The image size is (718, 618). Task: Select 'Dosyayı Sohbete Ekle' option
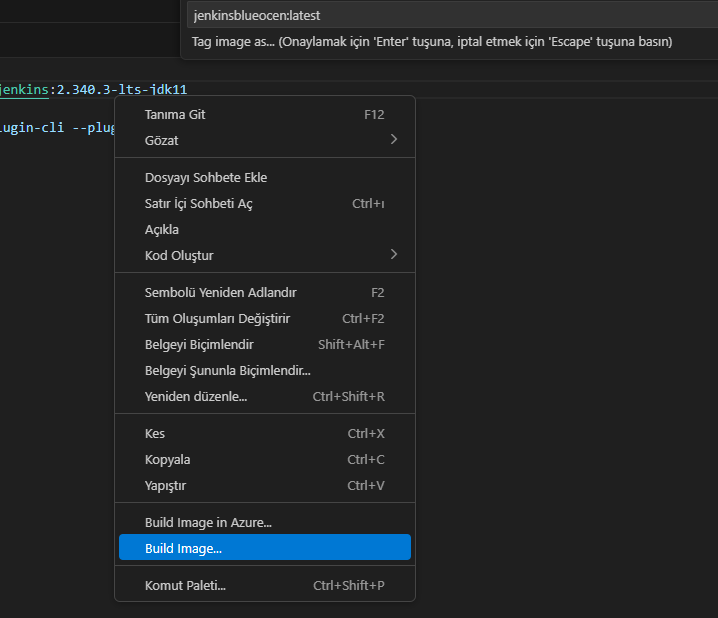click(206, 178)
